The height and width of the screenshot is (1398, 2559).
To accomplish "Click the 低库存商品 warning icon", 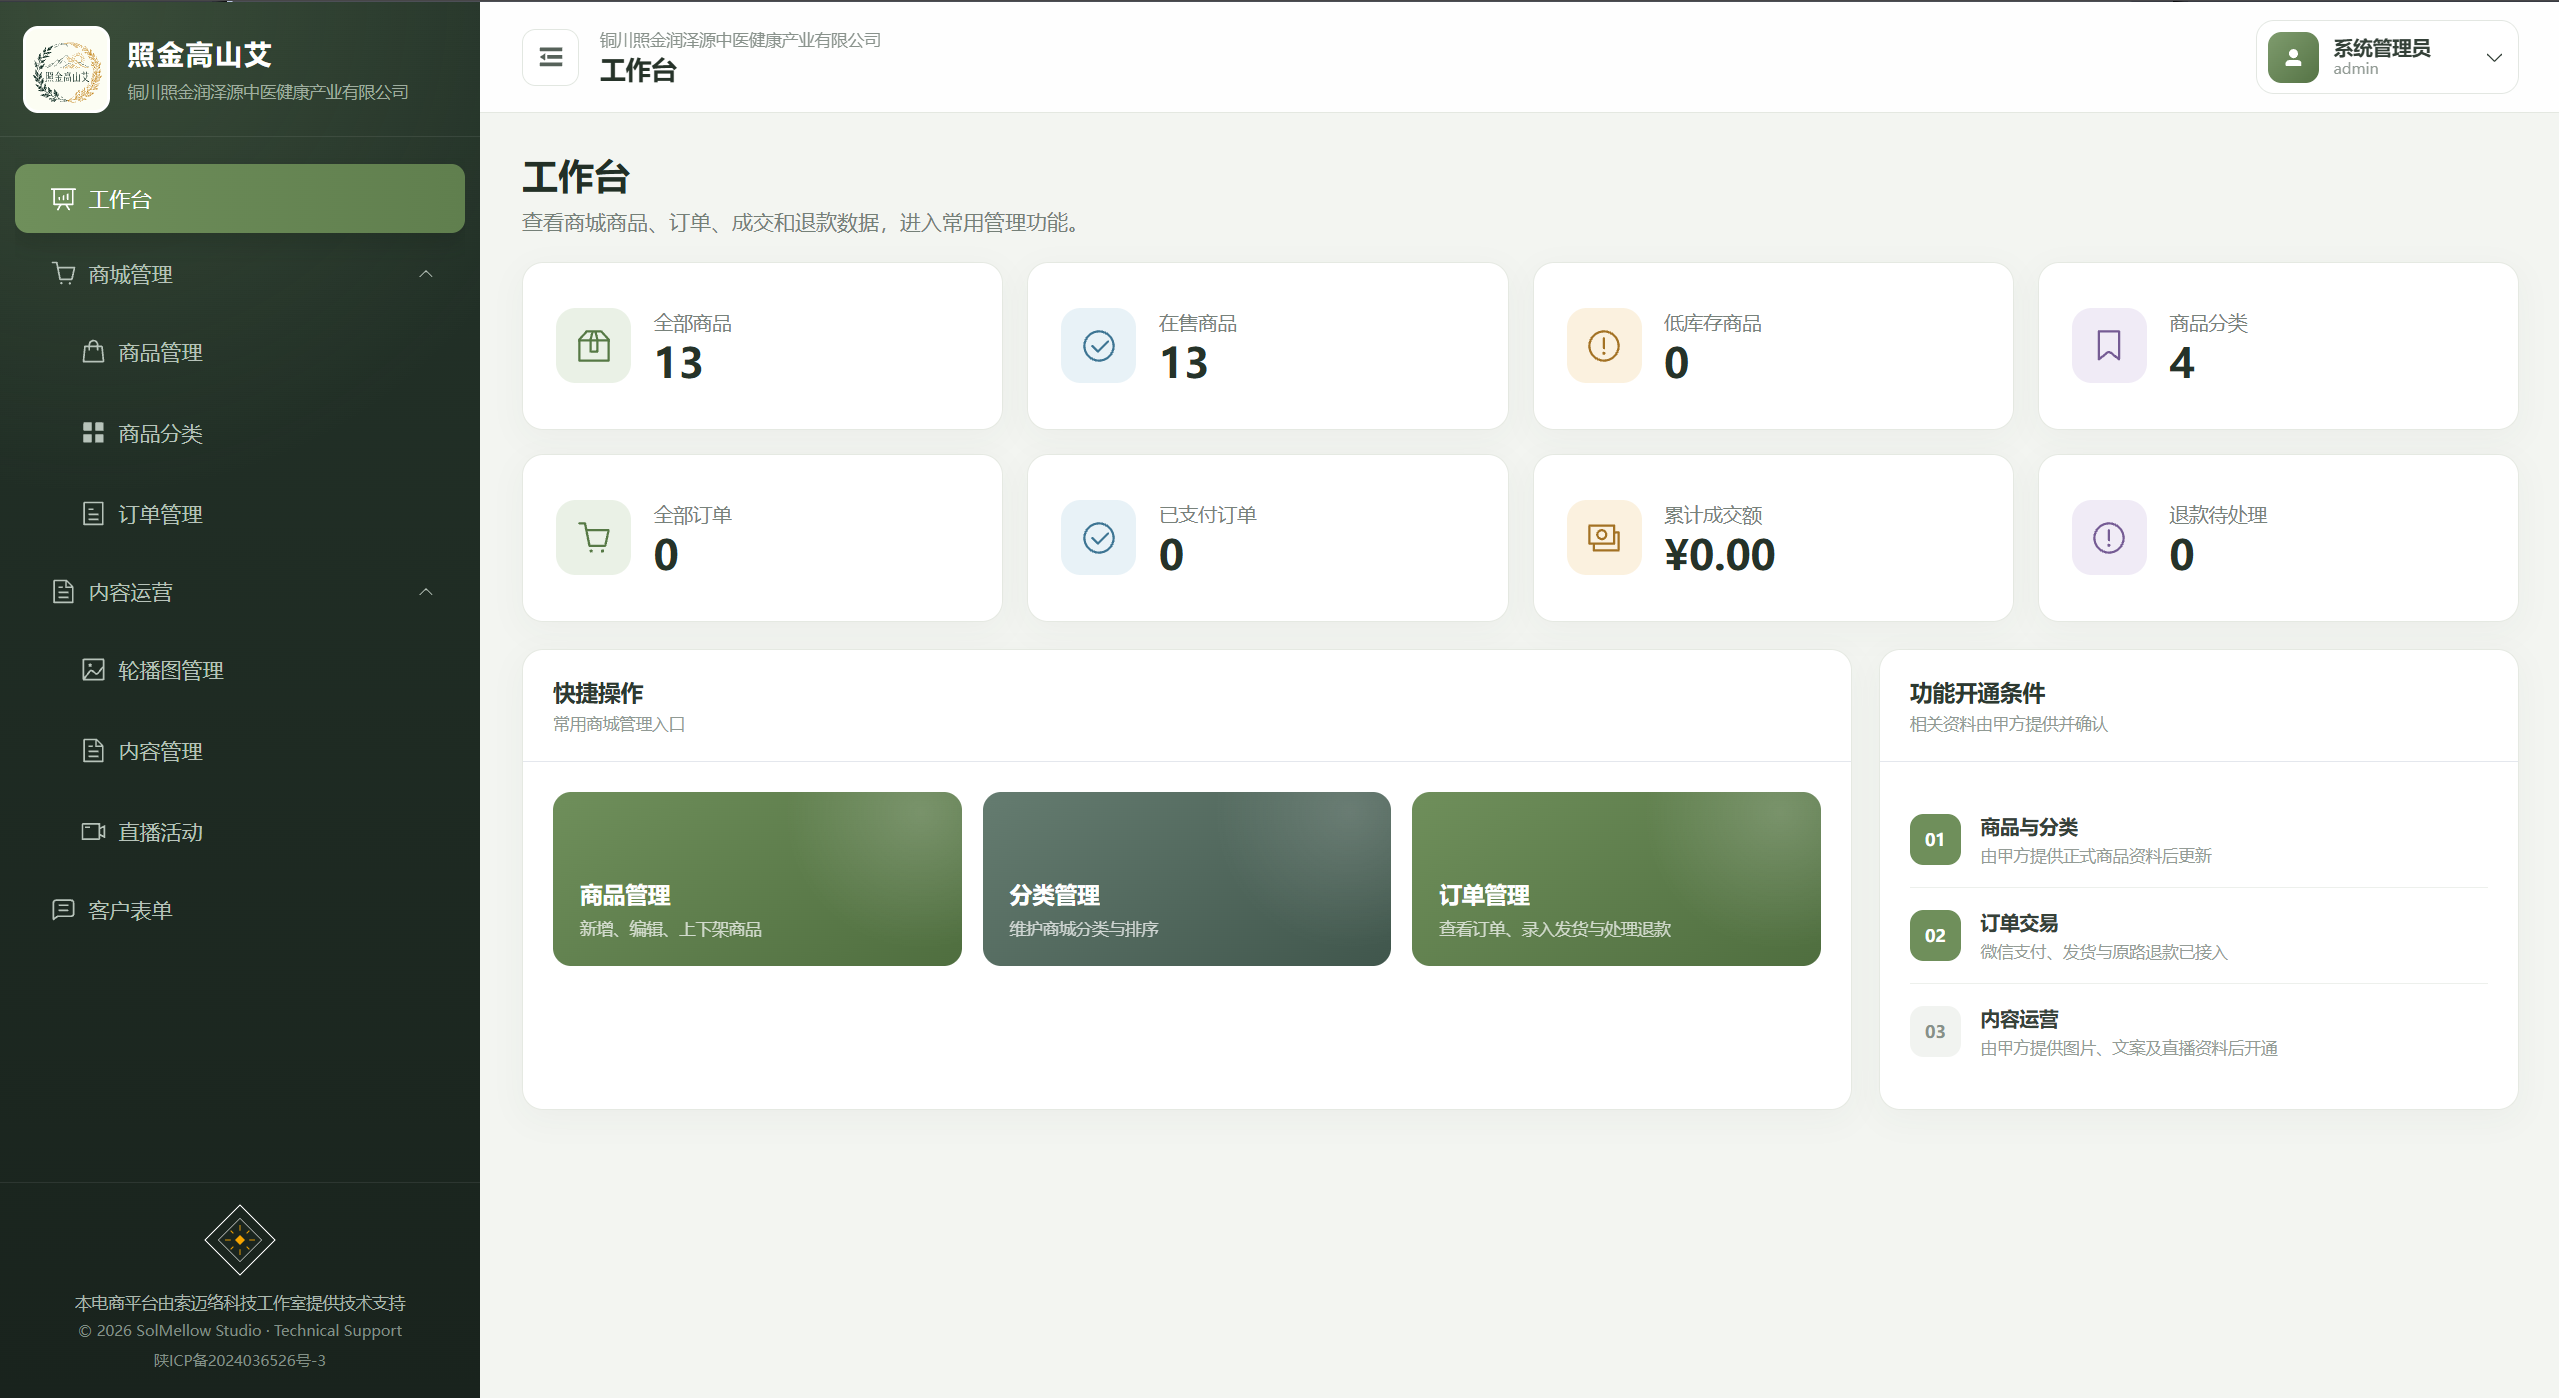I will click(x=1603, y=346).
